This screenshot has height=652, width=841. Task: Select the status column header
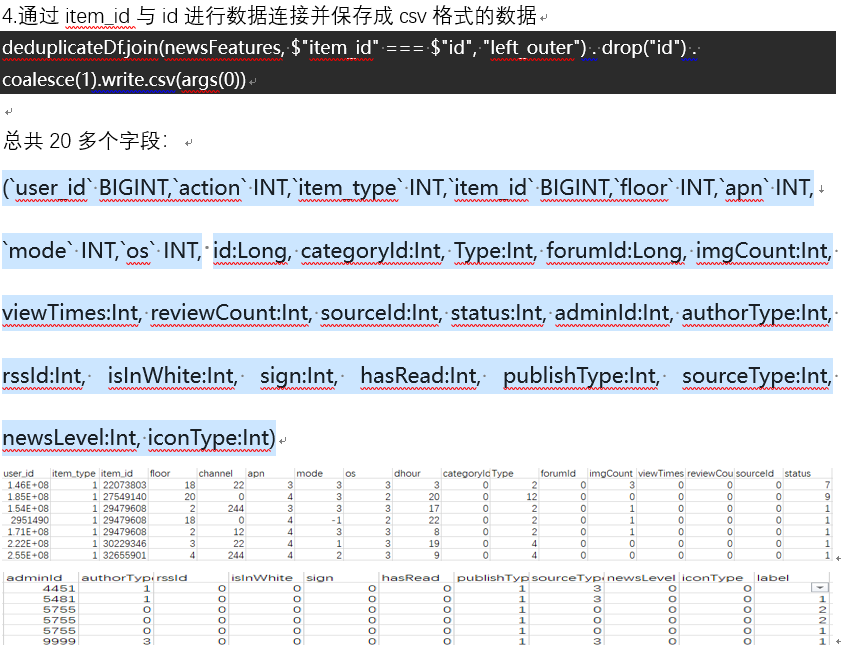click(798, 473)
